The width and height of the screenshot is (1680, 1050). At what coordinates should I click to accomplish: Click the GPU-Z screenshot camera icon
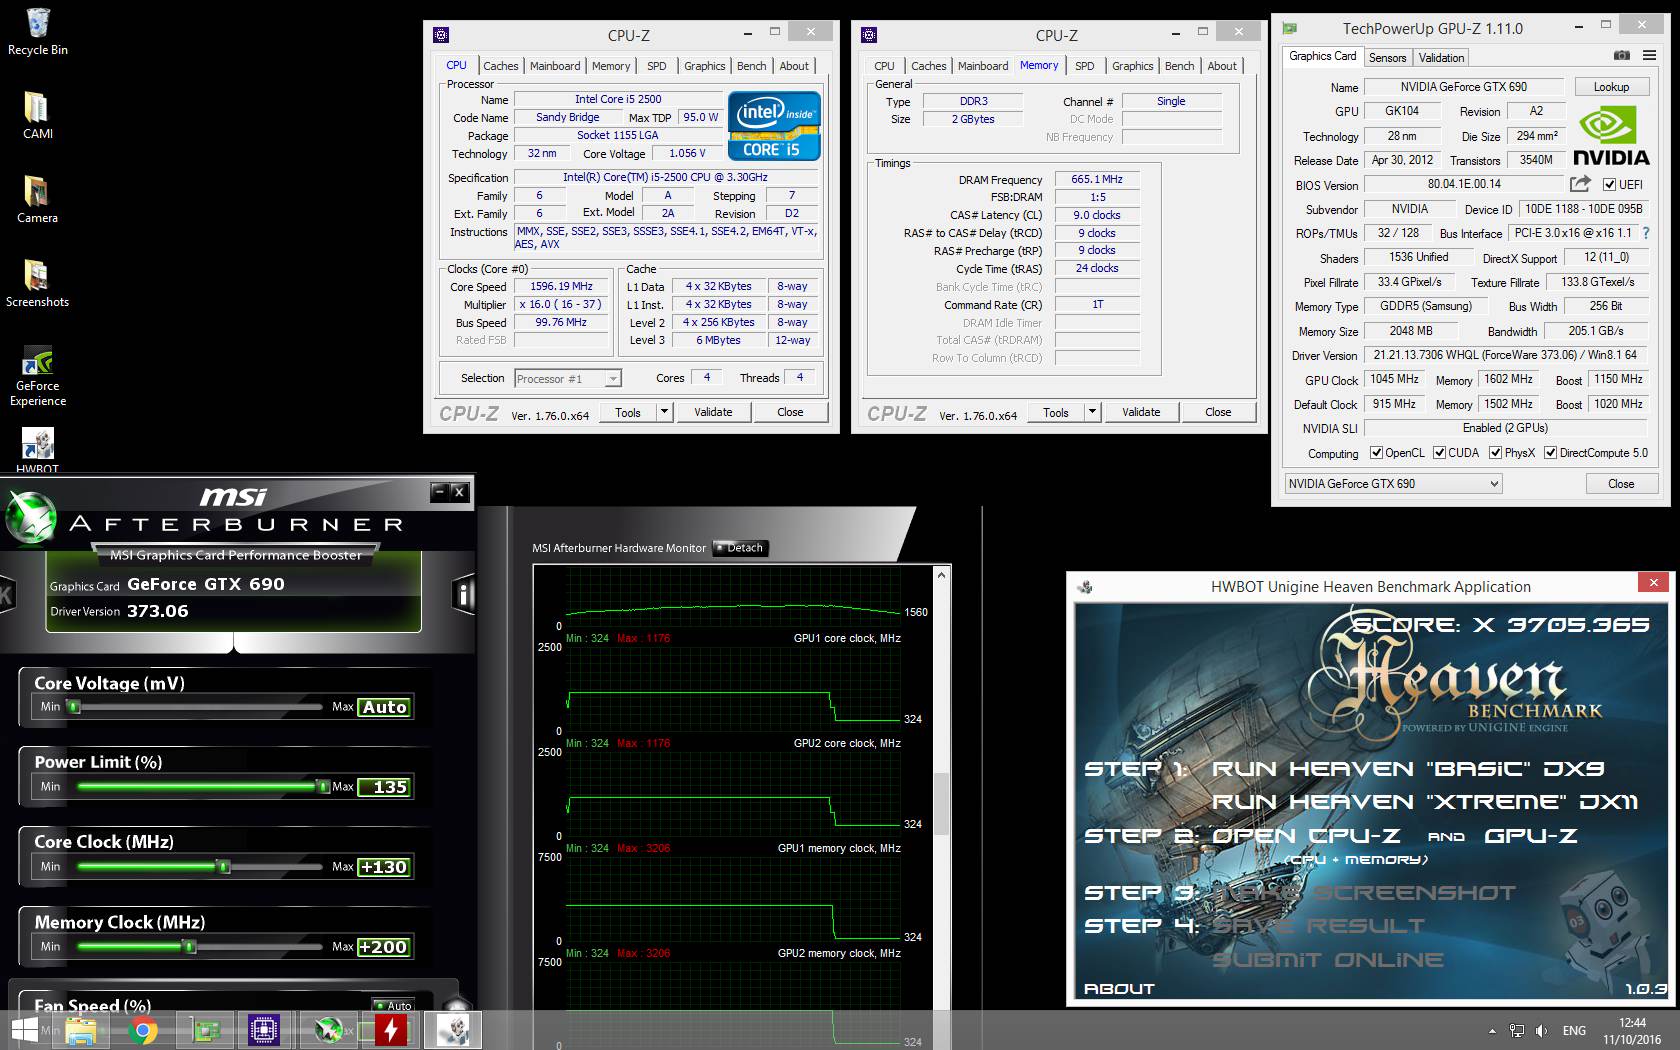(x=1622, y=56)
